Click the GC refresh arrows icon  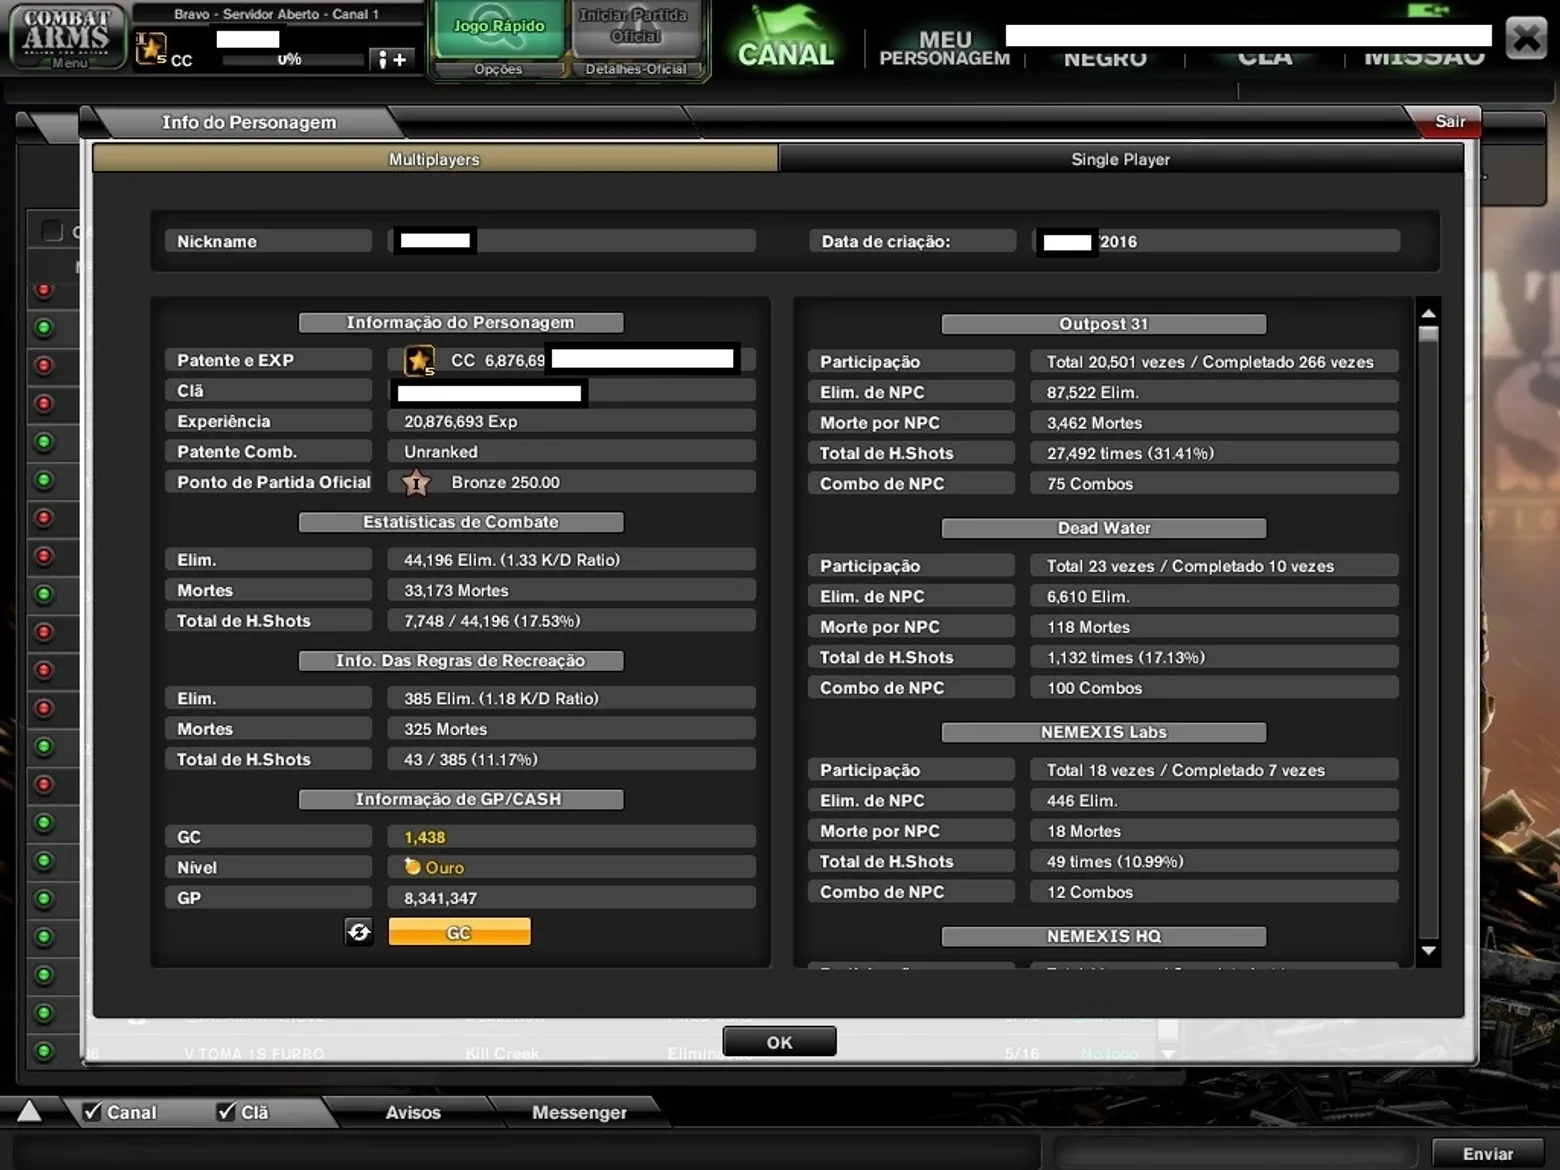tap(359, 932)
